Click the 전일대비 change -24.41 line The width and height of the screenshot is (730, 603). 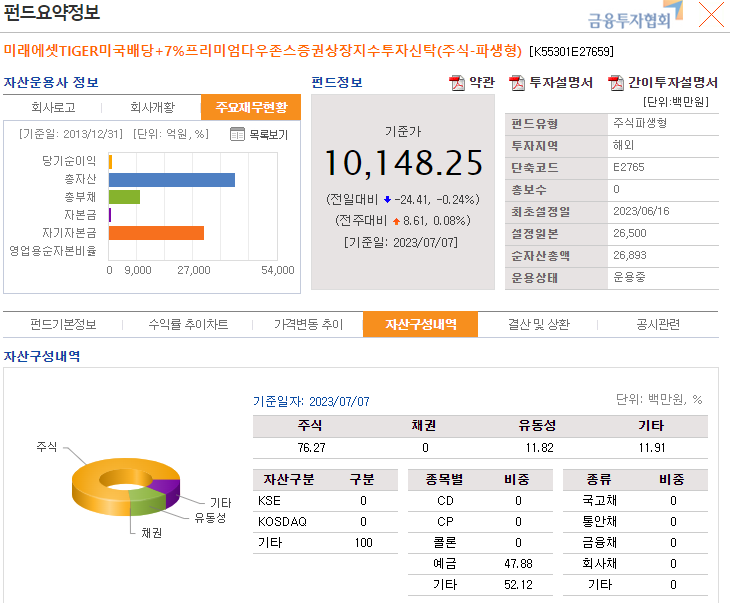click(403, 200)
